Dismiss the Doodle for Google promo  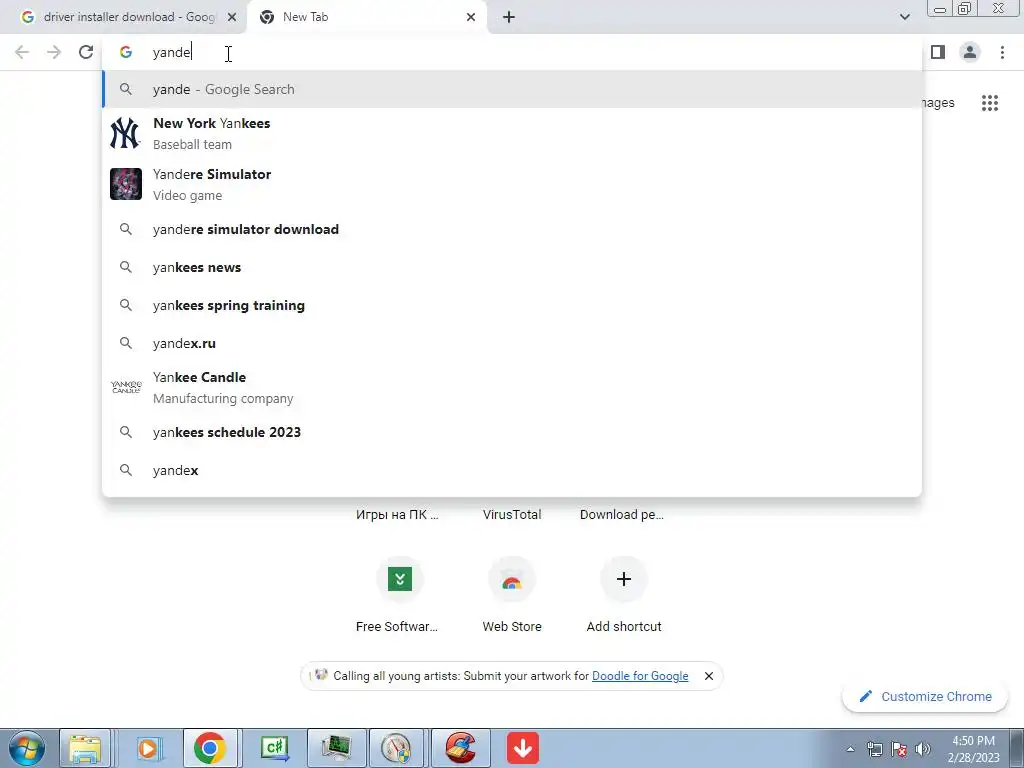tap(709, 676)
